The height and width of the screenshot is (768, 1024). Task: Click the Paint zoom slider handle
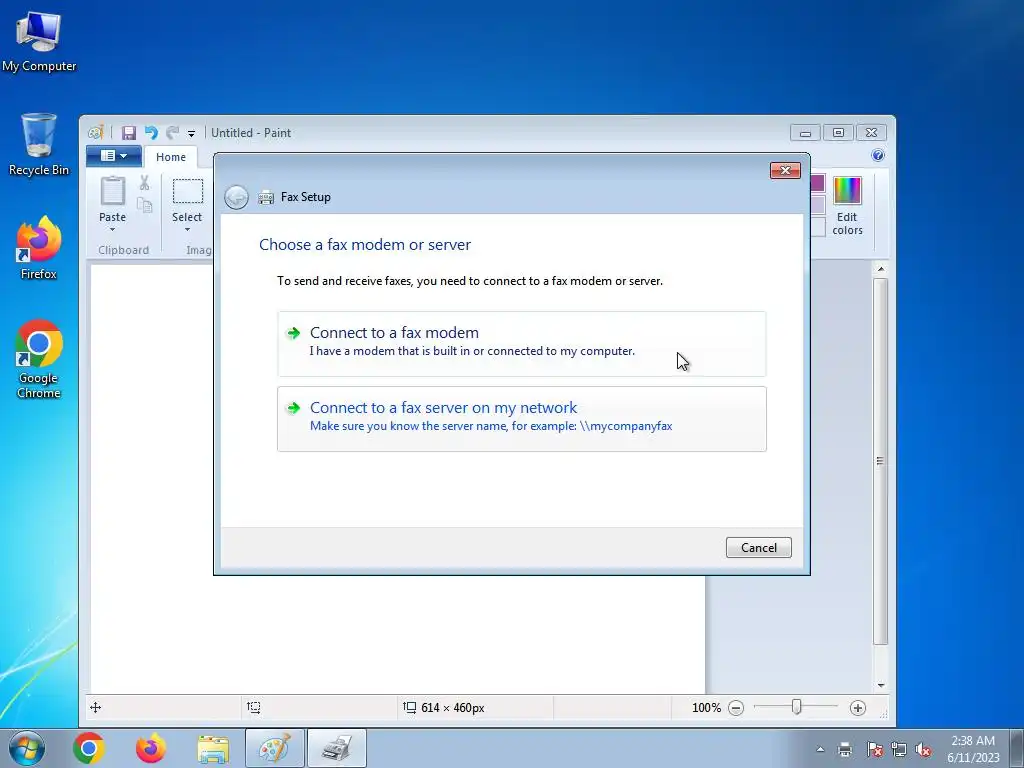pos(796,707)
